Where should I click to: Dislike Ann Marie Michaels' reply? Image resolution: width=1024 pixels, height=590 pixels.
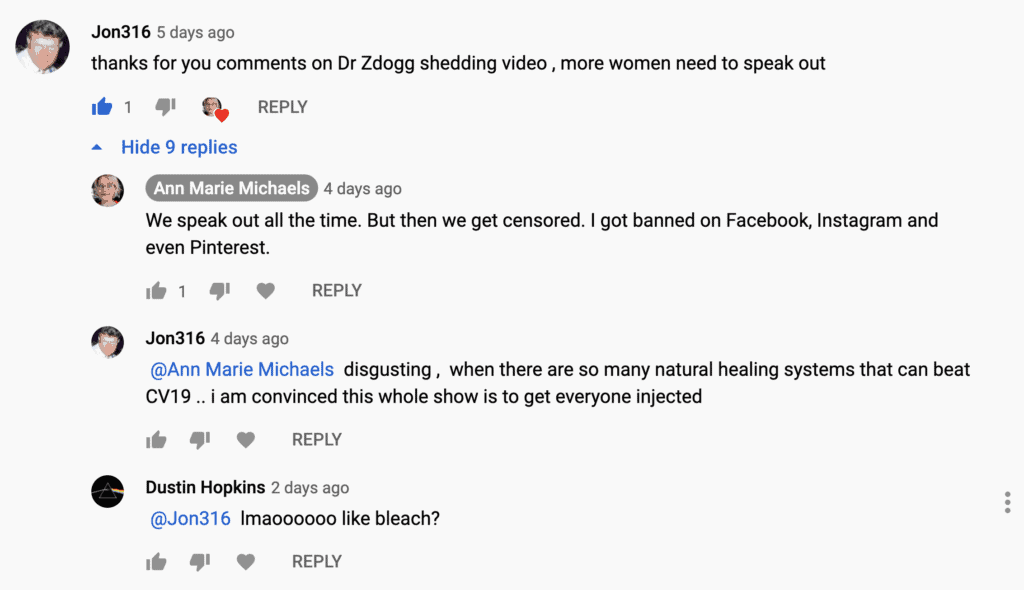219,290
